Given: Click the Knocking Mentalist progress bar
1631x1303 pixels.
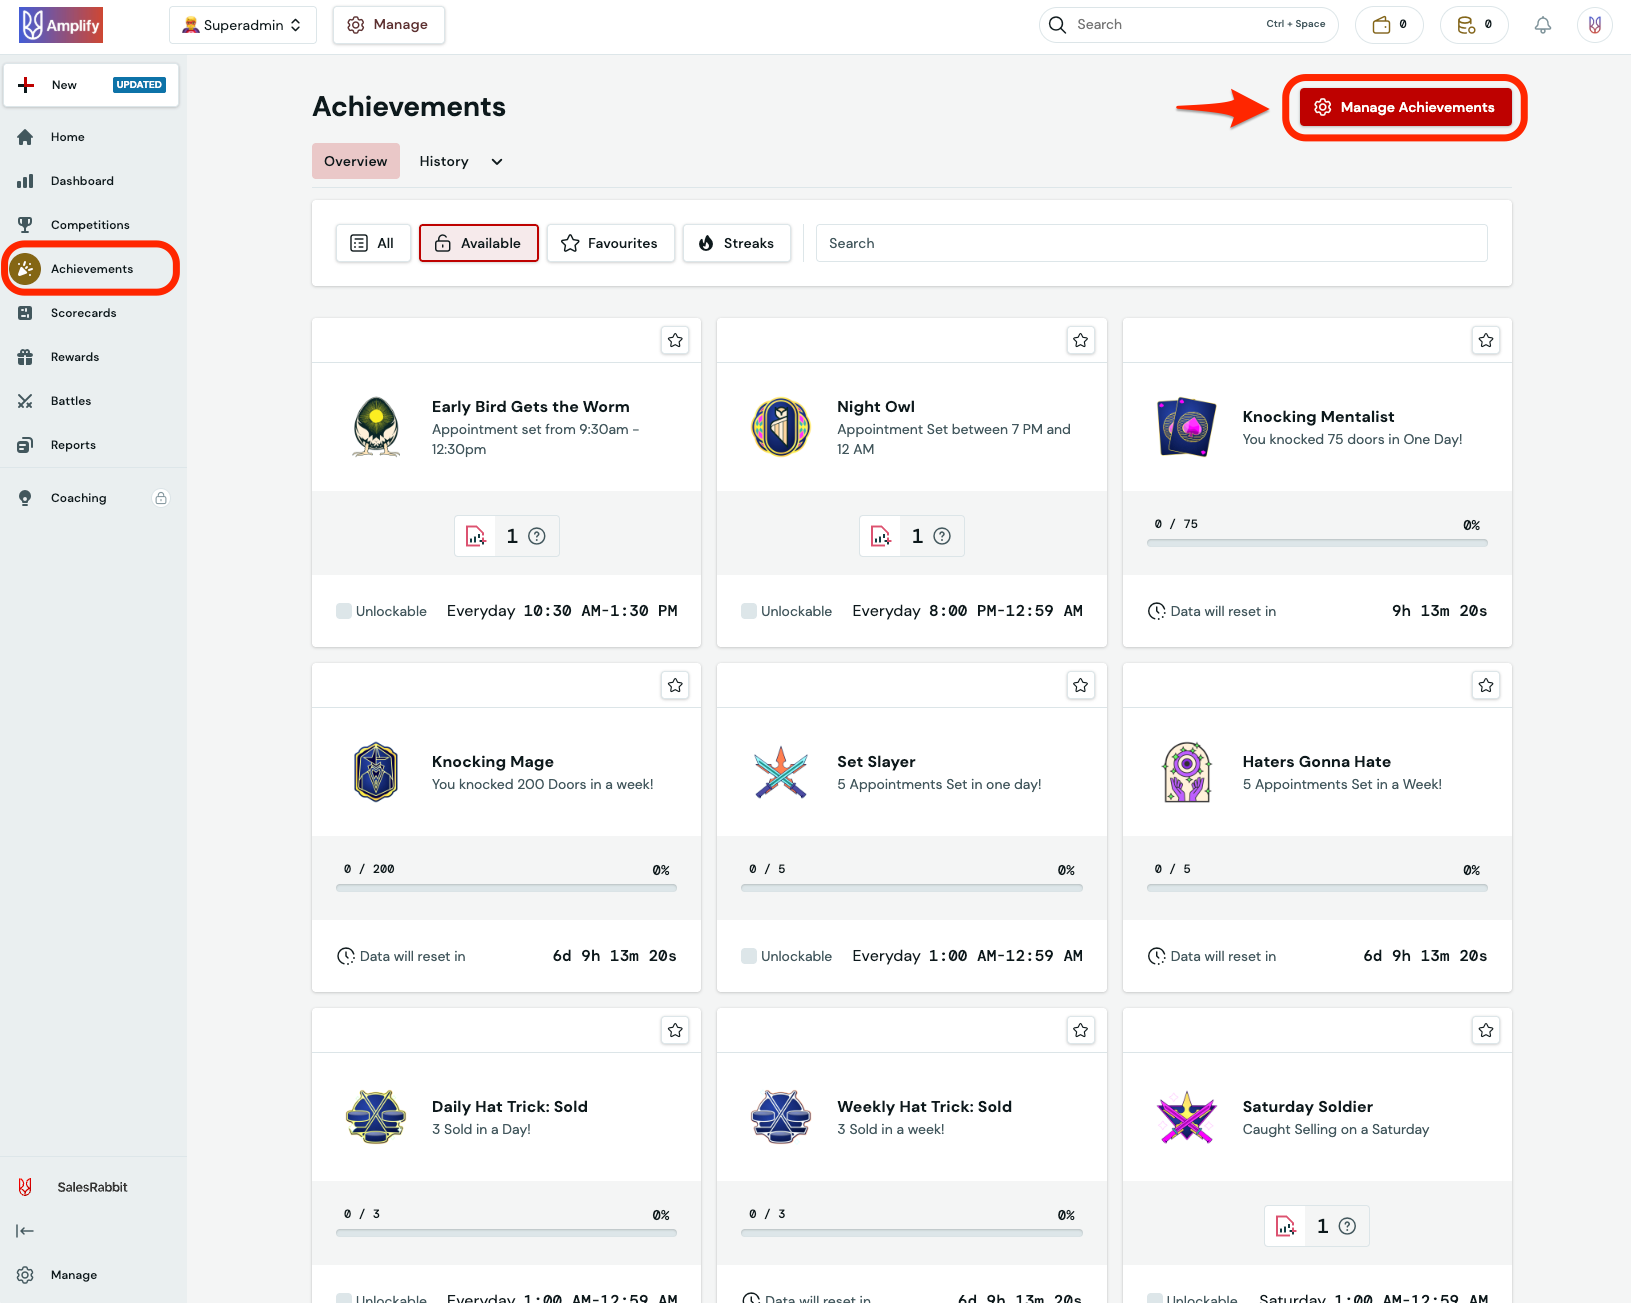Looking at the screenshot, I should click(1316, 542).
